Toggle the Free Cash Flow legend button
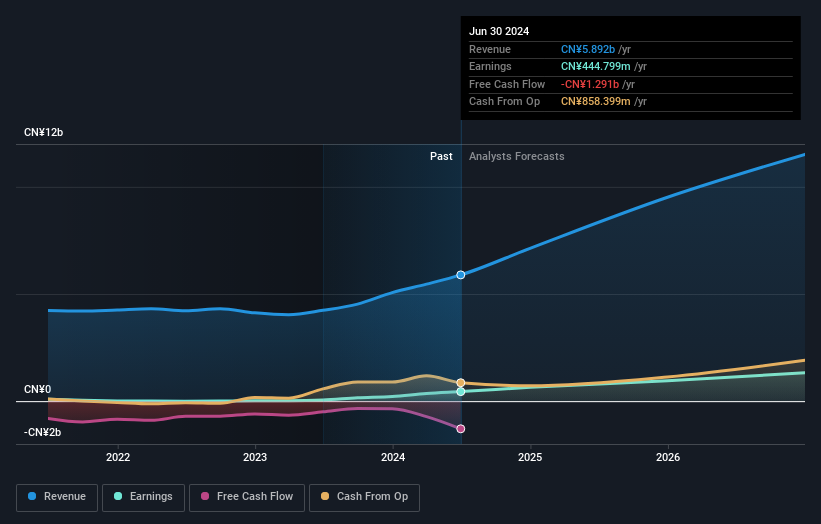Screen dimensions: 821x524 click(x=247, y=497)
